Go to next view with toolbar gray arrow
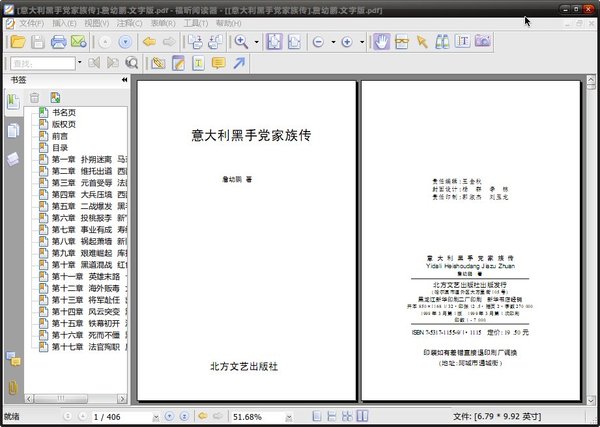The height and width of the screenshot is (427, 600). [169, 41]
